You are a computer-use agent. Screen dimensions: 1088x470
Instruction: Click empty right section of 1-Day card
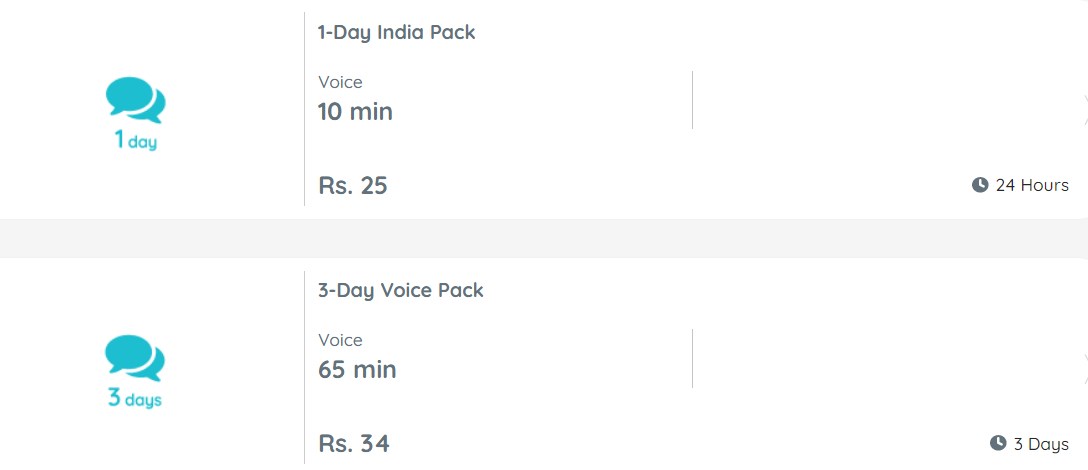[x=885, y=100]
